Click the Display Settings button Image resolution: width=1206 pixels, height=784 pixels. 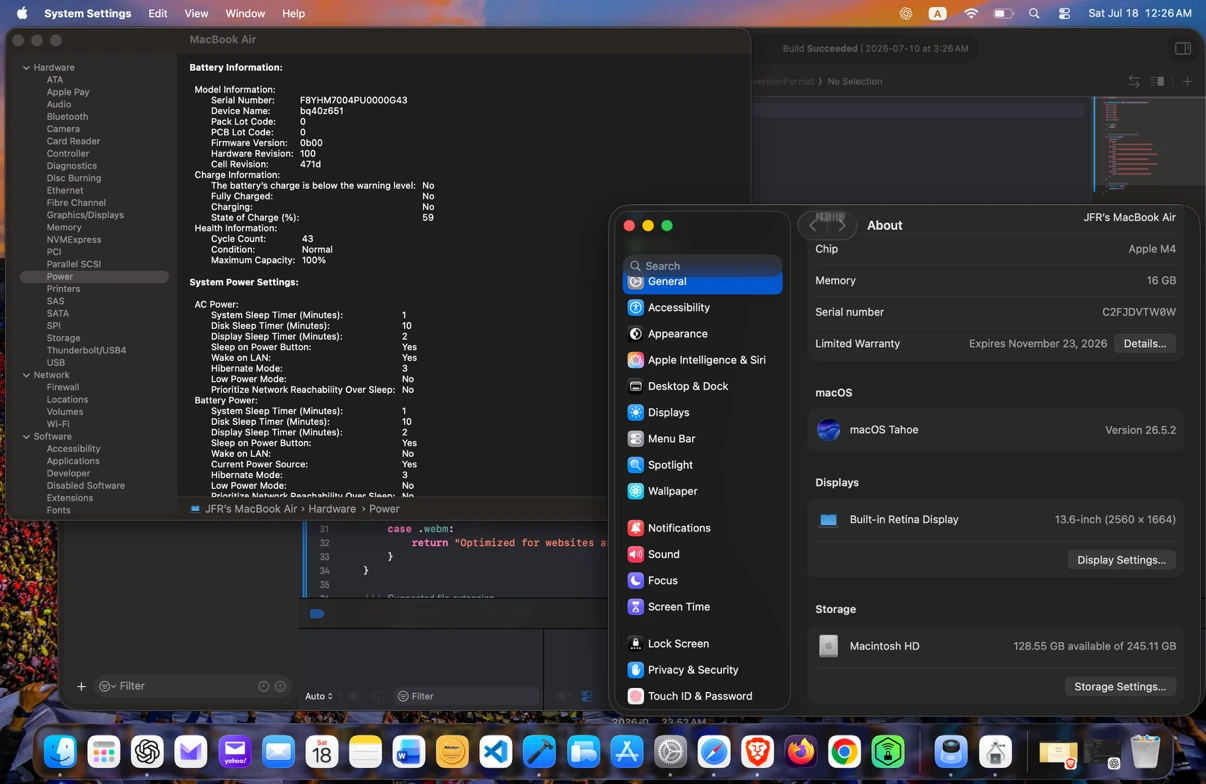(1121, 560)
